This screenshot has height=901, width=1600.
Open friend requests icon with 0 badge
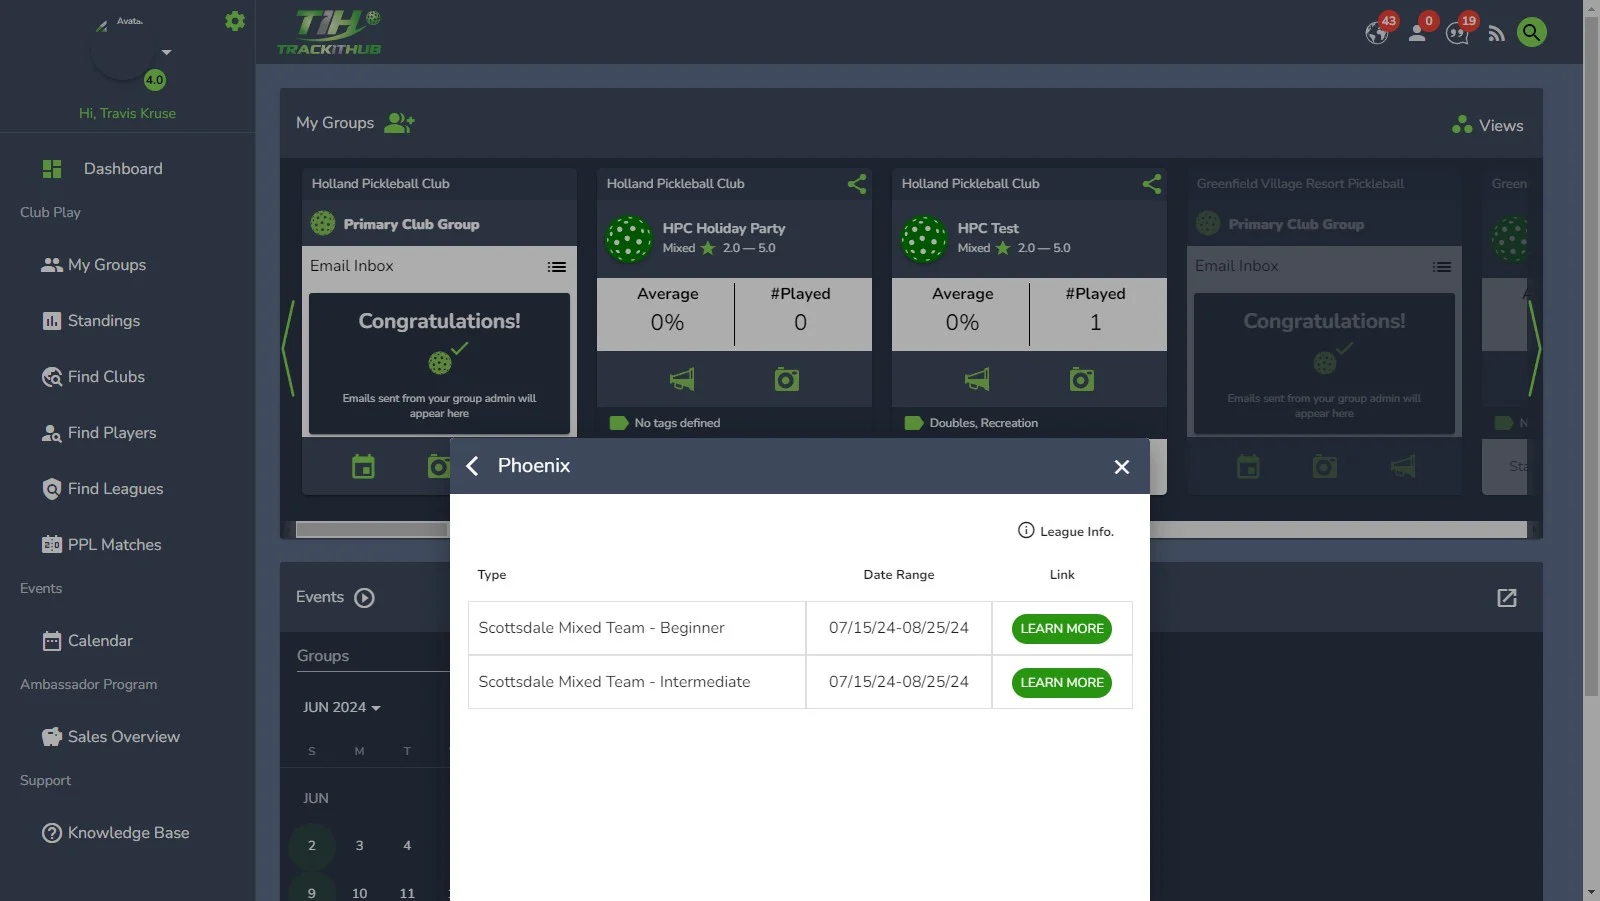click(x=1417, y=33)
